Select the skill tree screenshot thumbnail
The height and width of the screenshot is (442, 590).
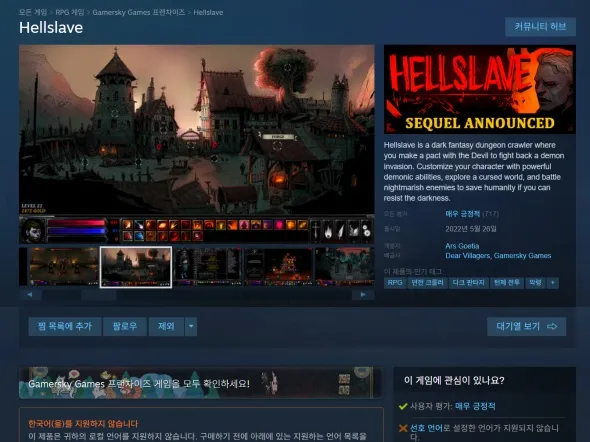278,267
